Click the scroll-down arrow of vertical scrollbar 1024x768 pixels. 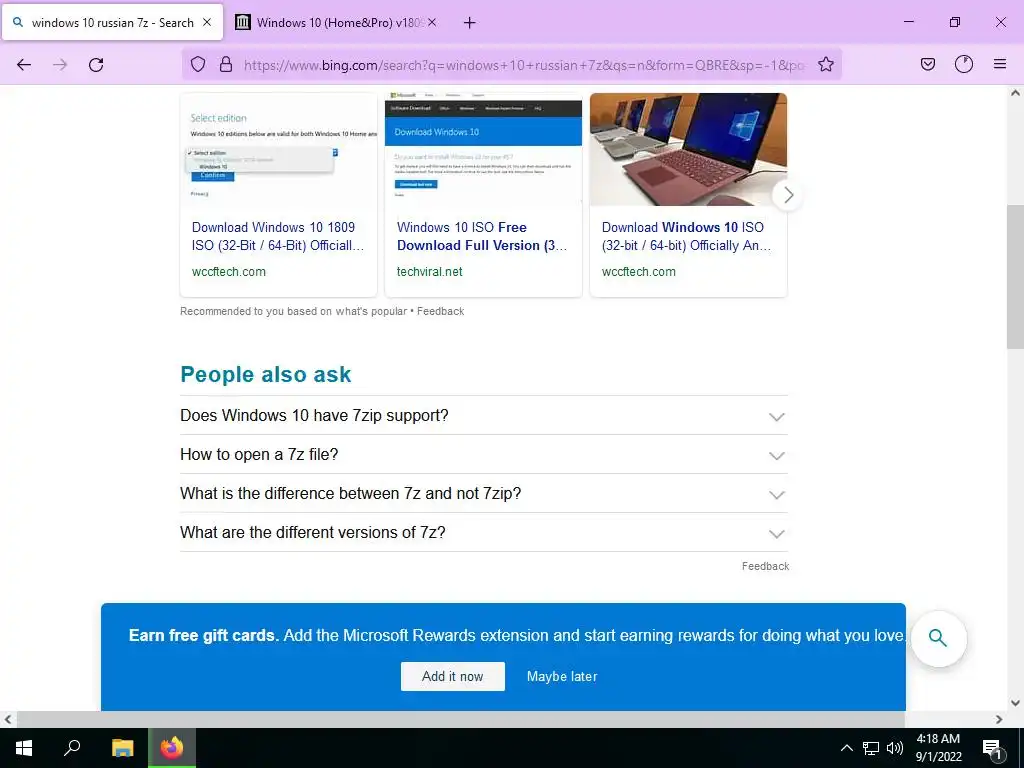point(1015,703)
